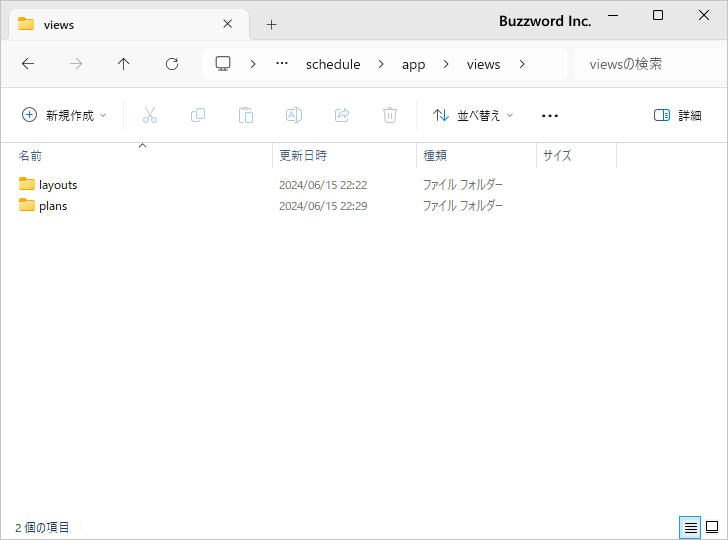The height and width of the screenshot is (540, 728).
Task: Switch to details list view layout
Action: pos(690,527)
